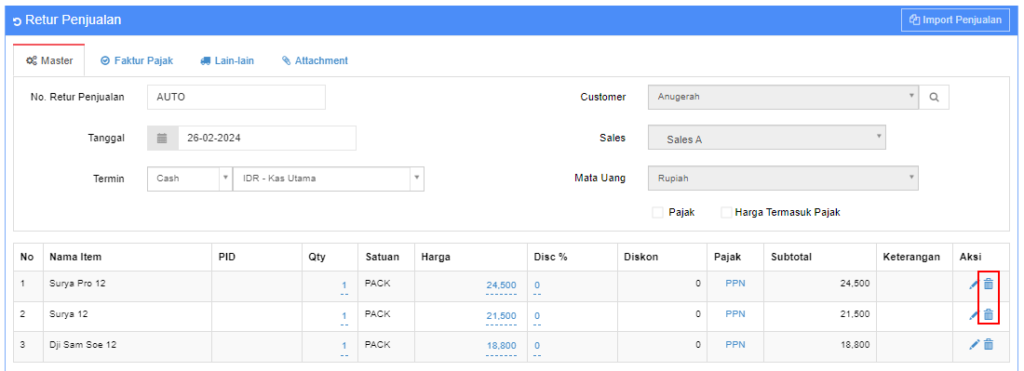The height and width of the screenshot is (371, 1024).
Task: Click the subtotal 18,800 cell
Action: point(820,347)
